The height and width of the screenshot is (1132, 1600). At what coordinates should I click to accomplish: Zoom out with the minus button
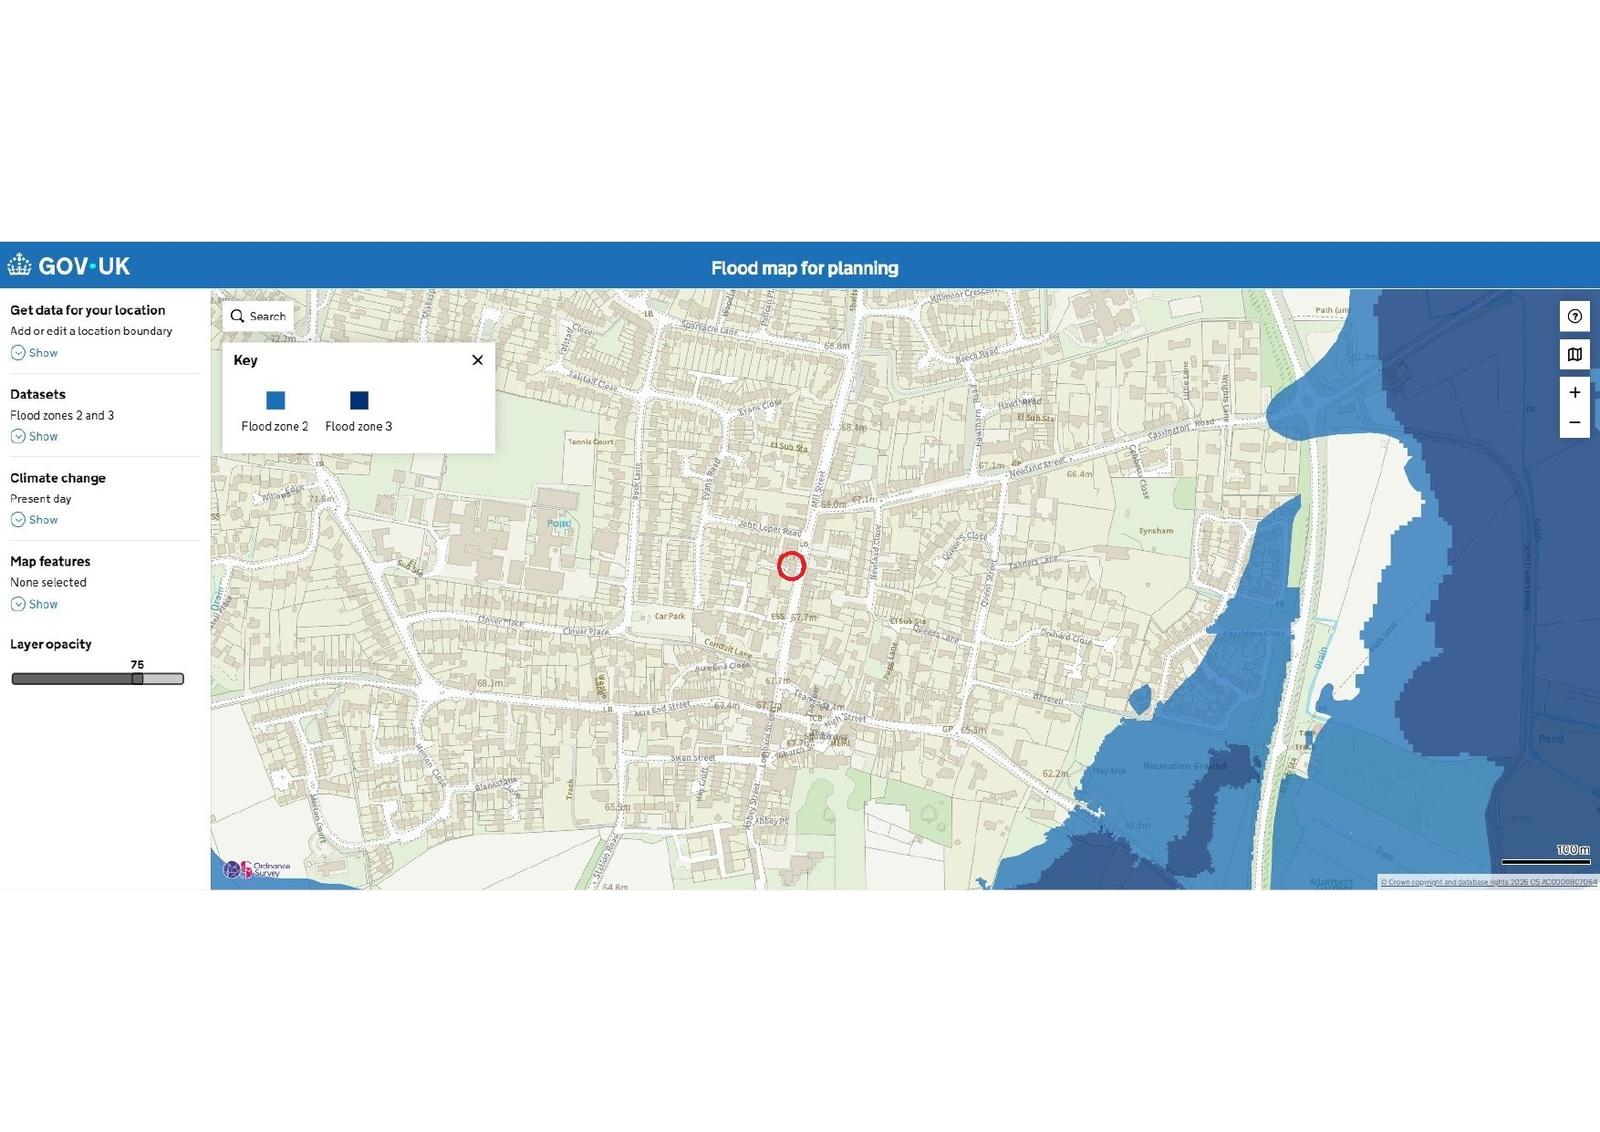[1574, 423]
